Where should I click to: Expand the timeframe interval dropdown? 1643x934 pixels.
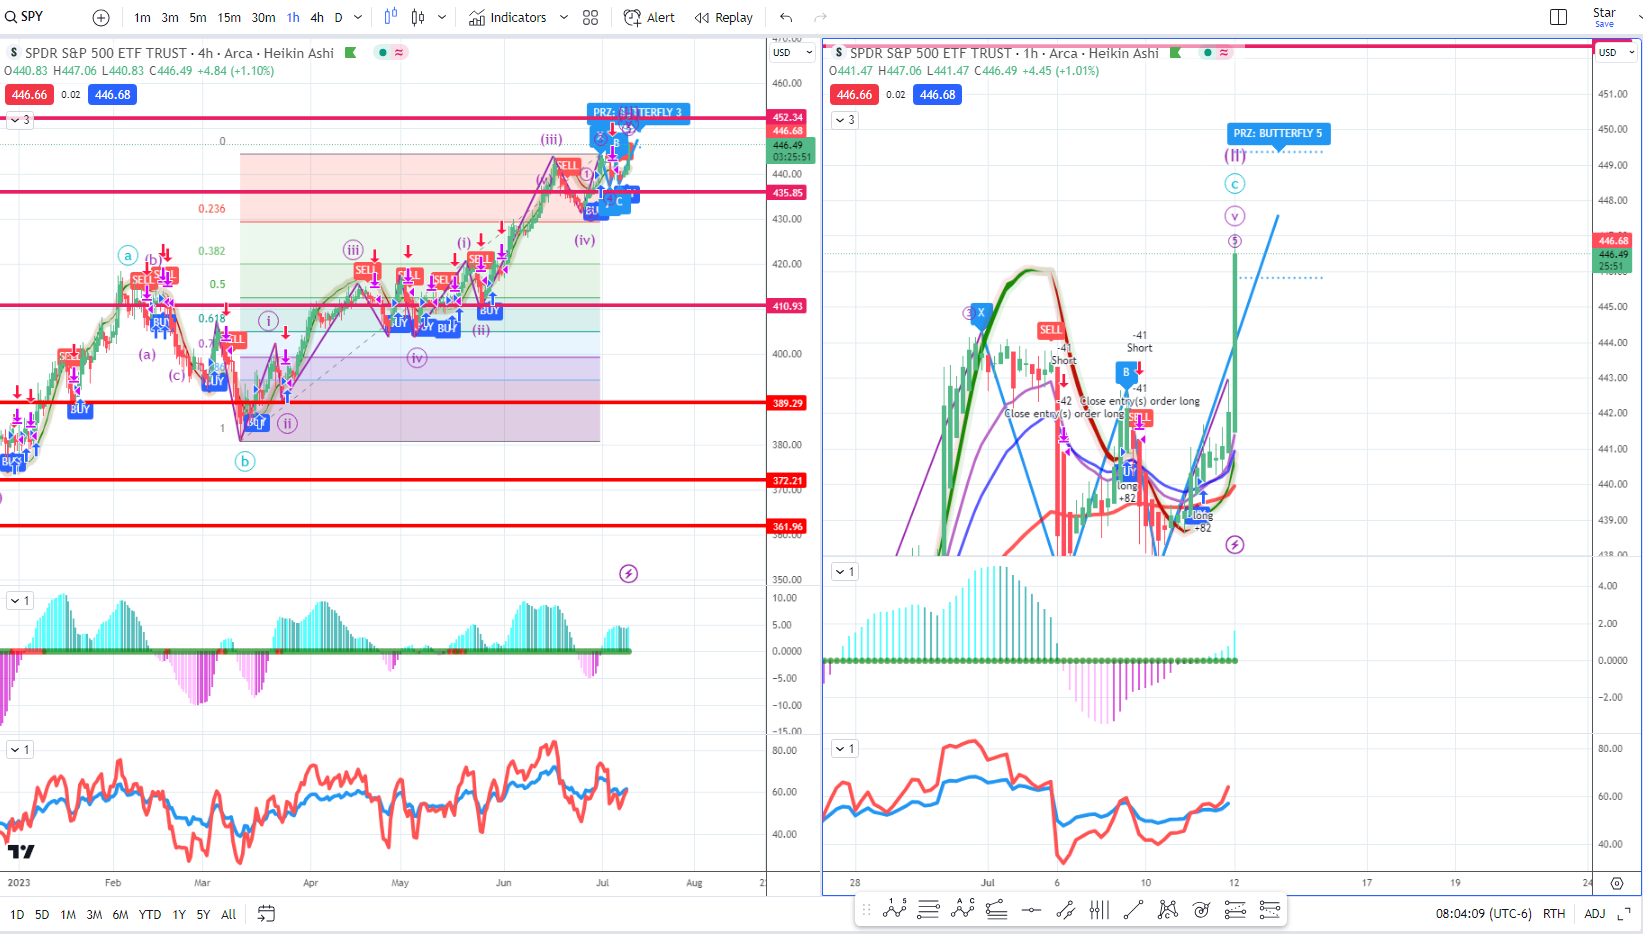click(358, 18)
